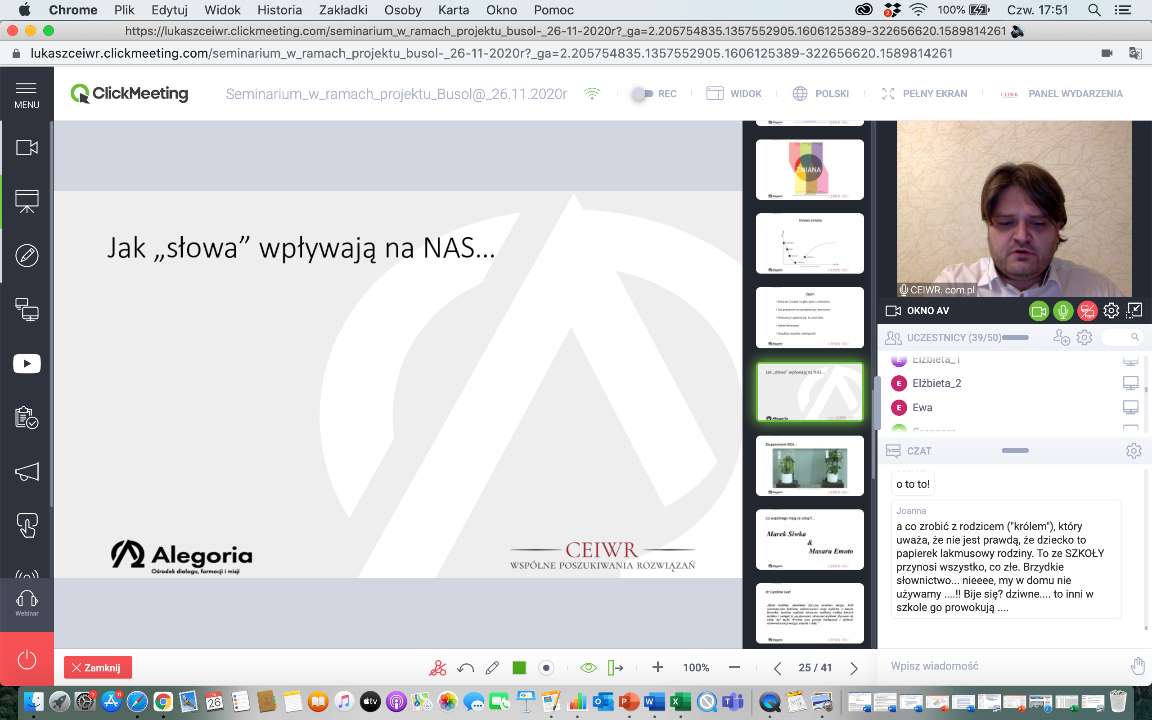
Task: Open the YouTube panel in left sidebar
Action: coord(27,364)
